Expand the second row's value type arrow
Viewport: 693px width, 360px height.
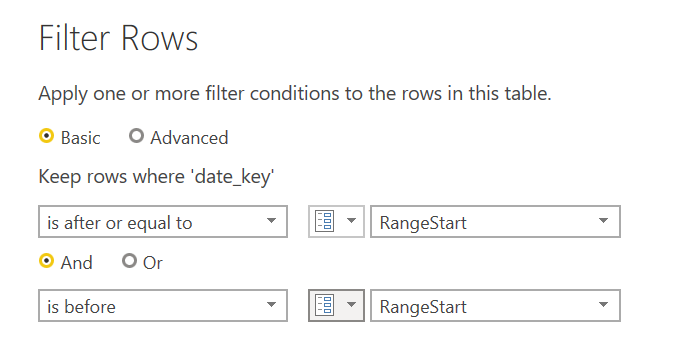(351, 305)
